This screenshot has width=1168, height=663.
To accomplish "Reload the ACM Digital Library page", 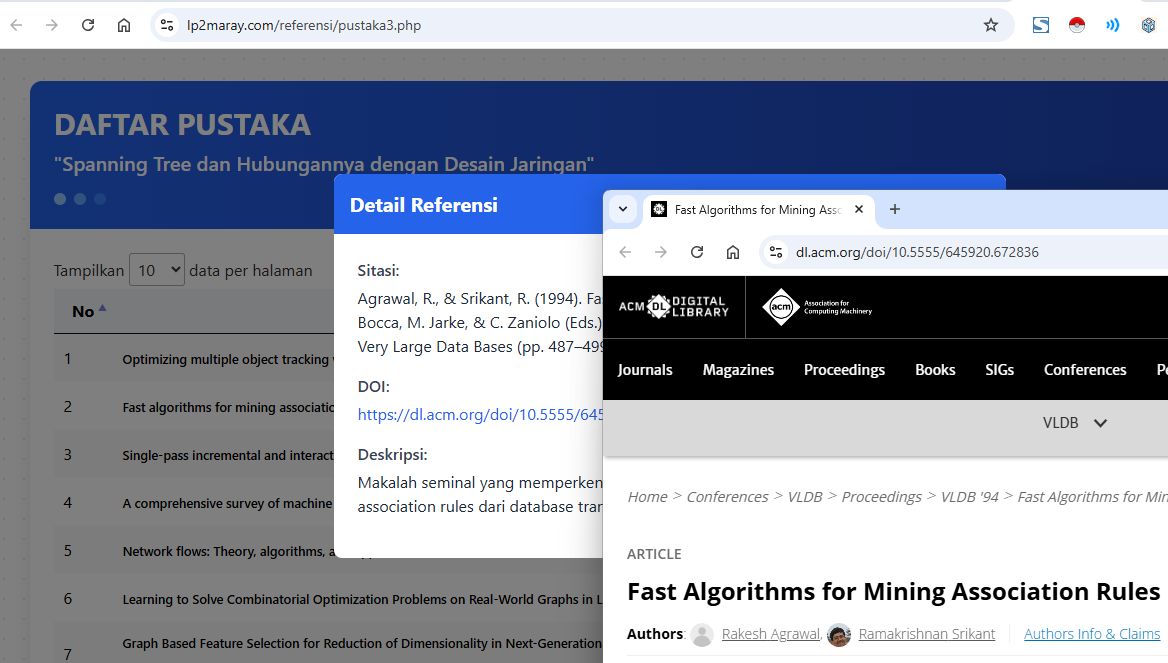I will coord(697,252).
